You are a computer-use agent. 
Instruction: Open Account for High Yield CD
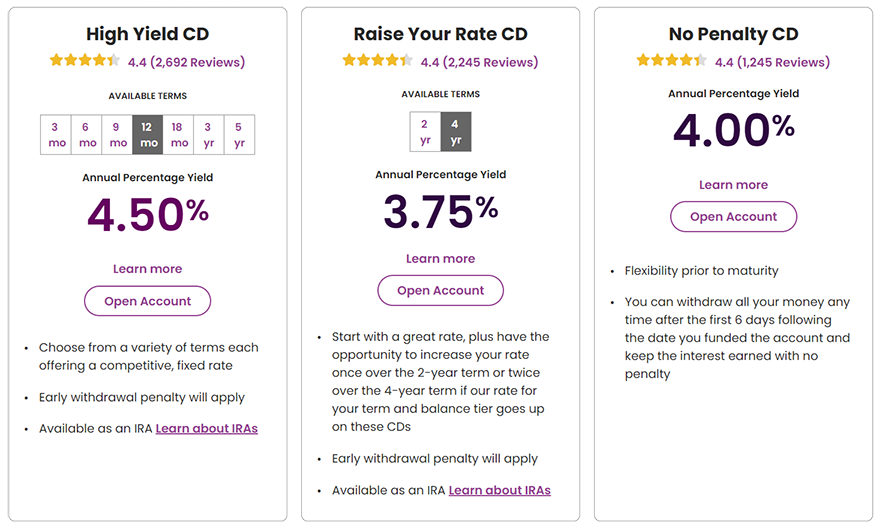pos(147,301)
